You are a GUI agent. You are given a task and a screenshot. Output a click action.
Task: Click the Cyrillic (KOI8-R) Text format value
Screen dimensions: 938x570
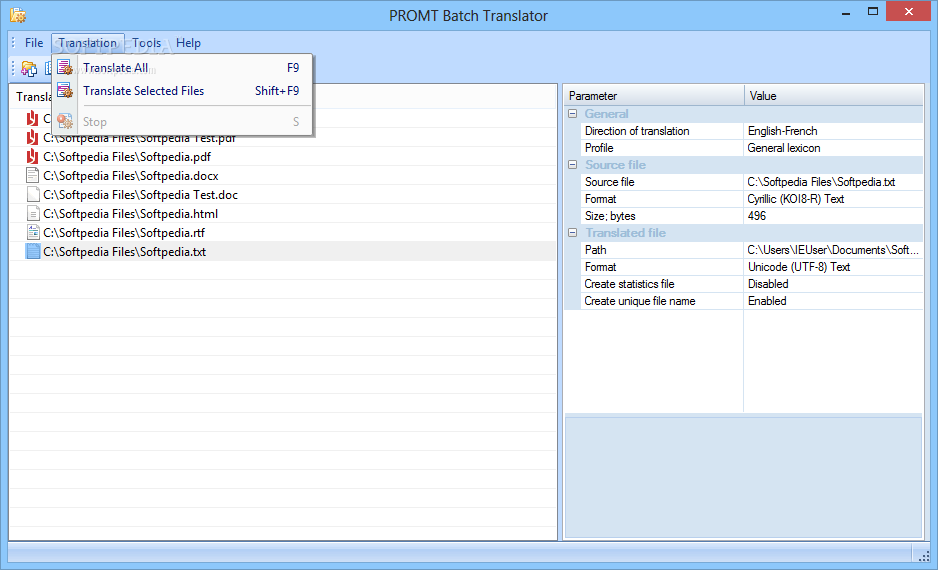point(796,199)
